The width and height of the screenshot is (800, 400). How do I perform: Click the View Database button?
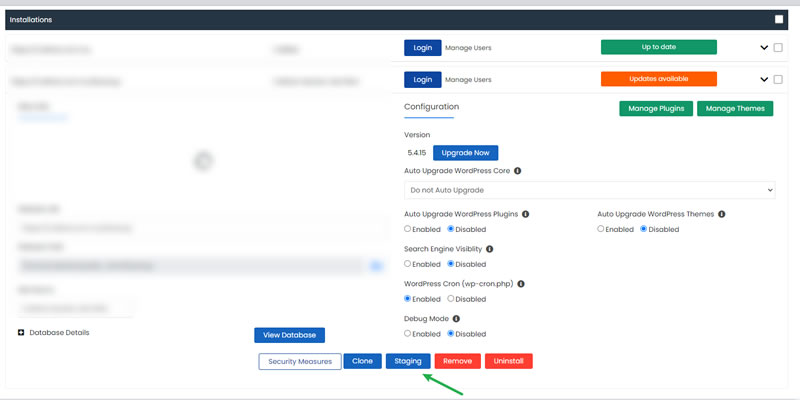coord(289,335)
